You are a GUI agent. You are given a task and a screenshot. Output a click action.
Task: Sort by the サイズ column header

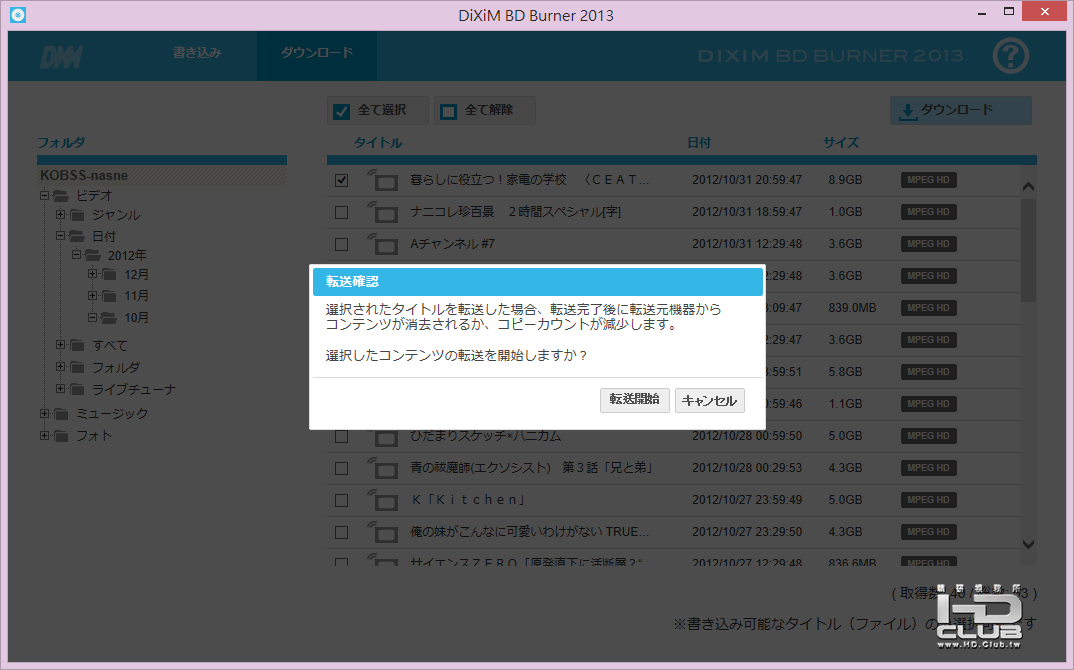840,142
